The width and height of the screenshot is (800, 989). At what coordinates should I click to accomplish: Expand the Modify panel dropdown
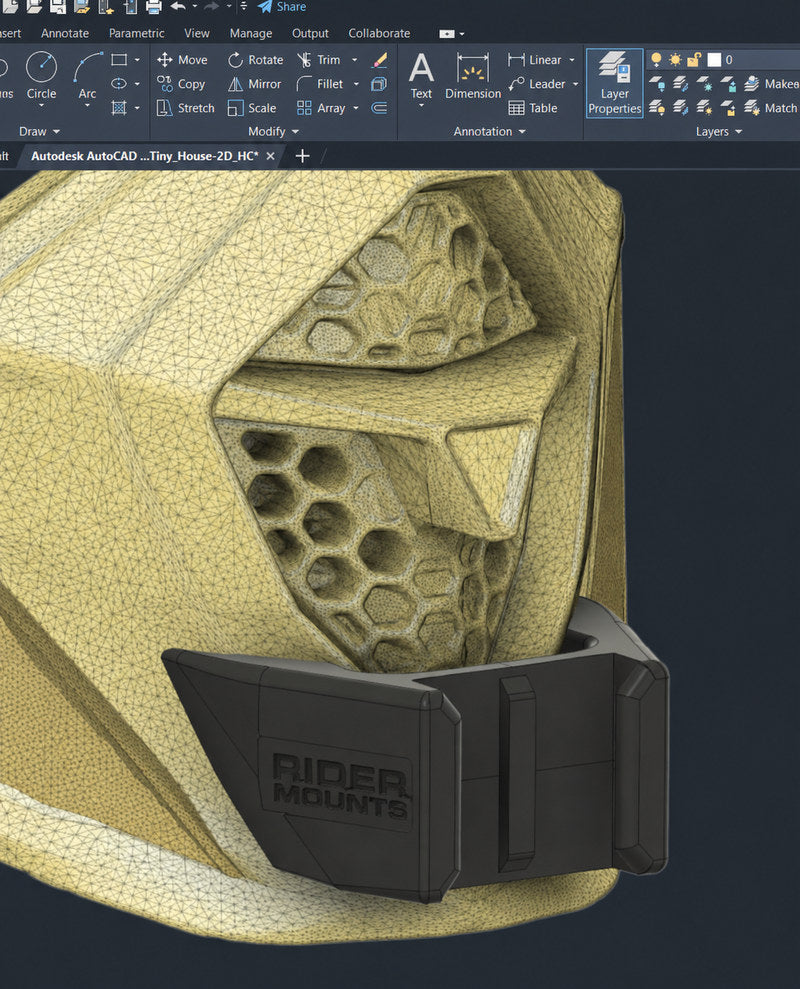tap(273, 131)
